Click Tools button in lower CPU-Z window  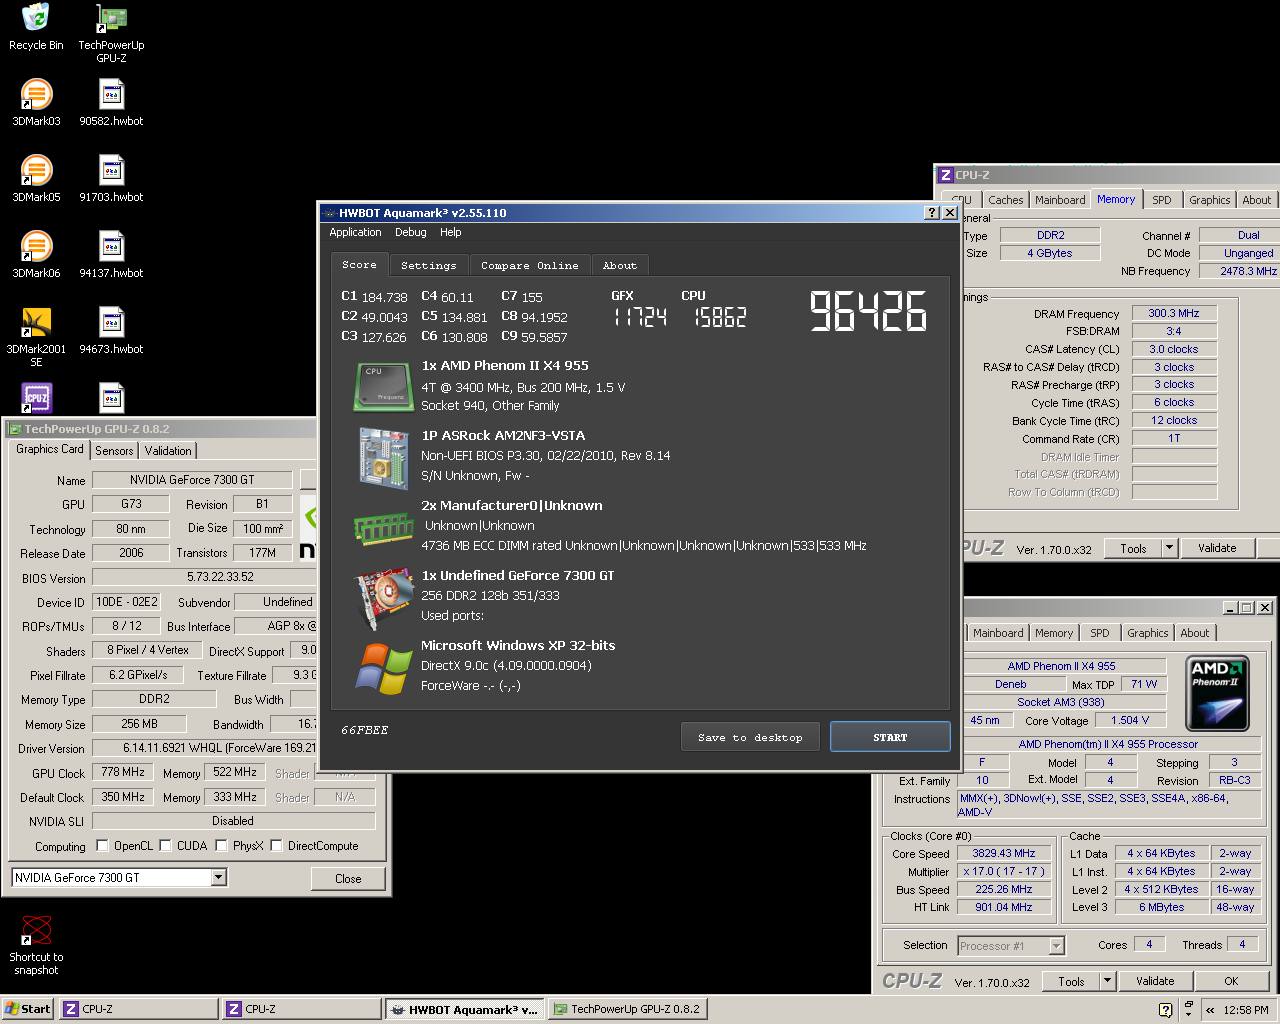click(x=1071, y=981)
